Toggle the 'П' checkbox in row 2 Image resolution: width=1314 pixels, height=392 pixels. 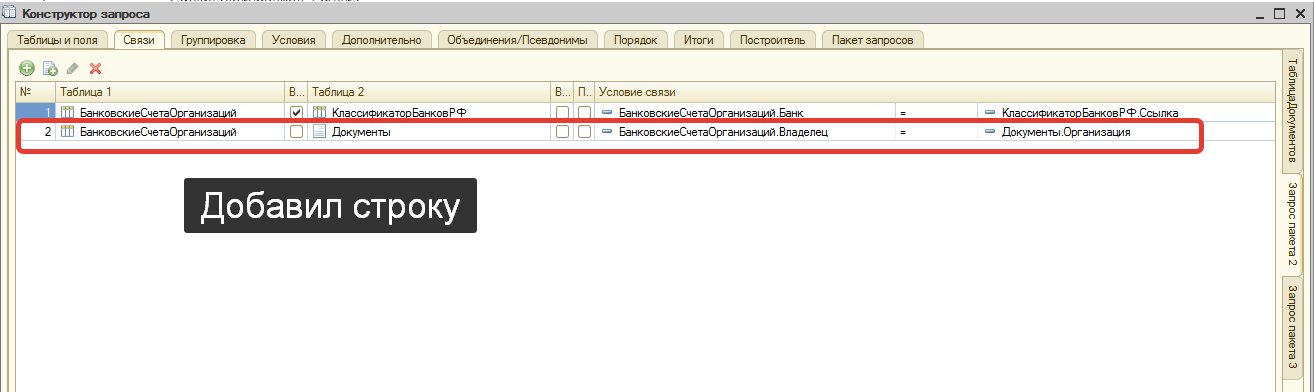584,132
